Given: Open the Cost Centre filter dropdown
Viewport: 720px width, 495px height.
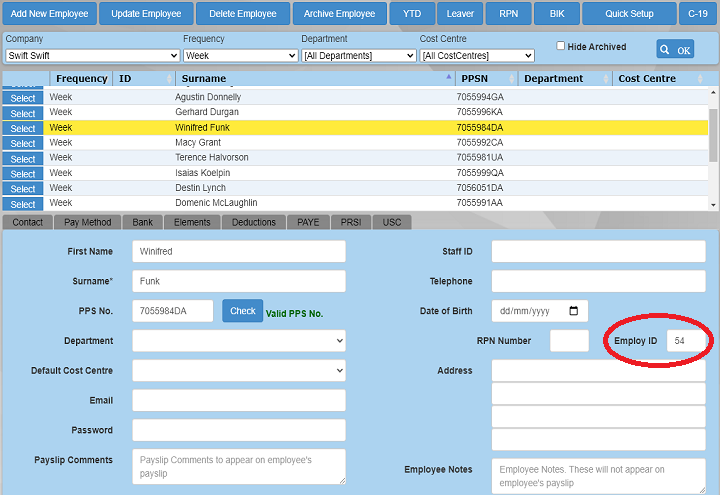Looking at the screenshot, I should (x=476, y=56).
